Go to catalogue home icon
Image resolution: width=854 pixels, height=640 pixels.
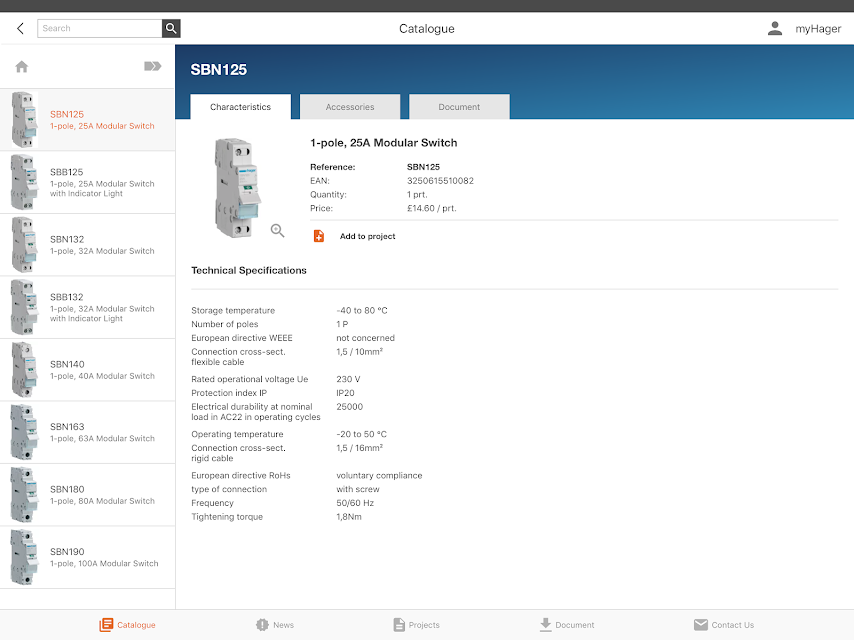point(22,66)
